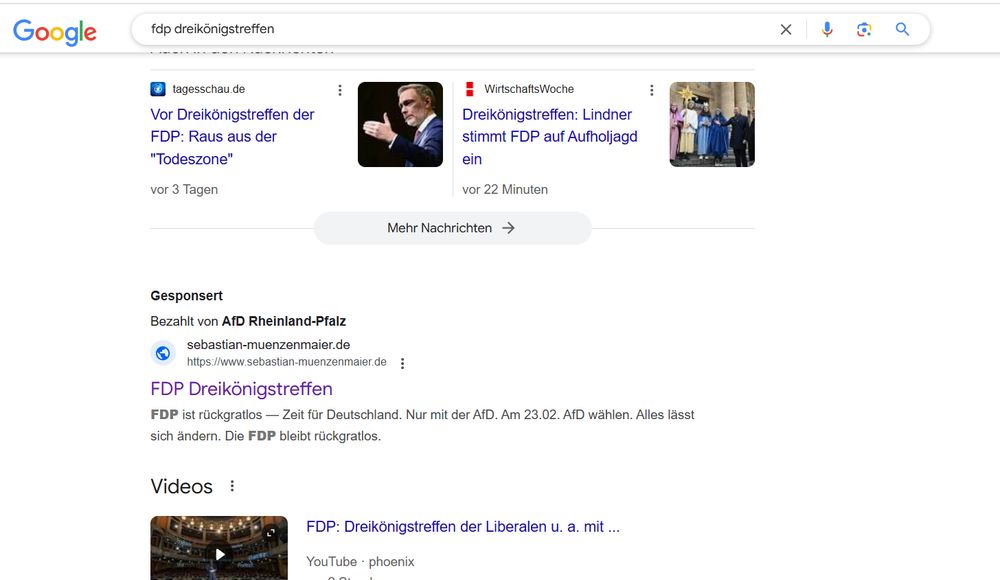Click the sebastian-muenzenmaier.de globe favicon
This screenshot has height=580, width=1000.
pyautogui.click(x=163, y=353)
